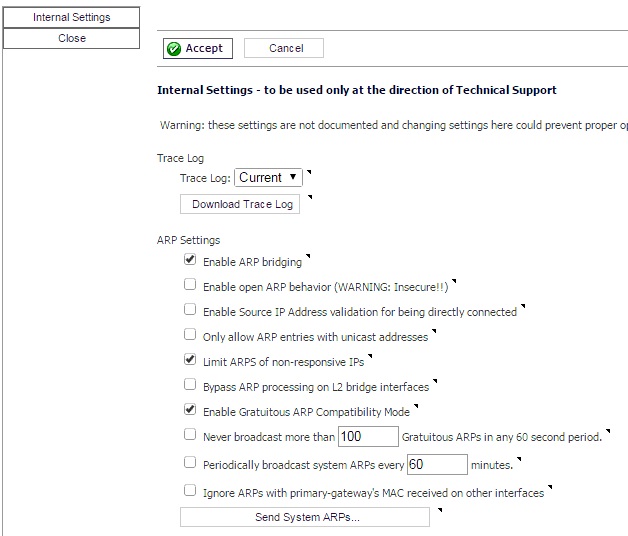Click the green checkmark Accept icon

pyautogui.click(x=174, y=48)
